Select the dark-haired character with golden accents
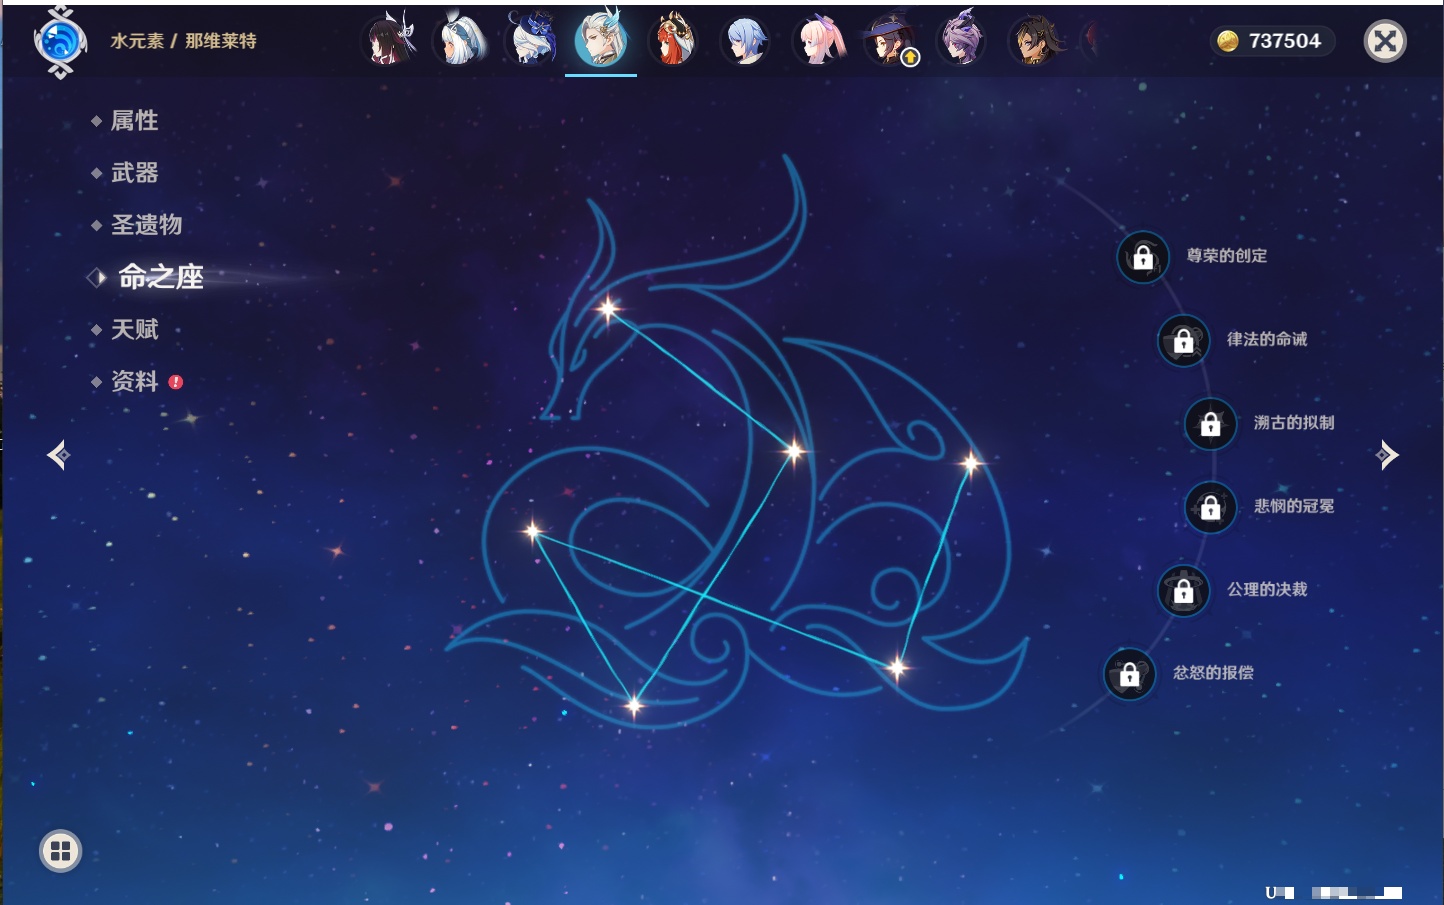Image resolution: width=1444 pixels, height=905 pixels. point(1034,41)
